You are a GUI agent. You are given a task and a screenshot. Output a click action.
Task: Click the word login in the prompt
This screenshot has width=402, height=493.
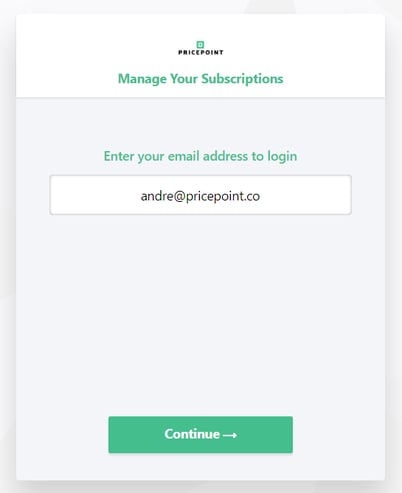282,156
